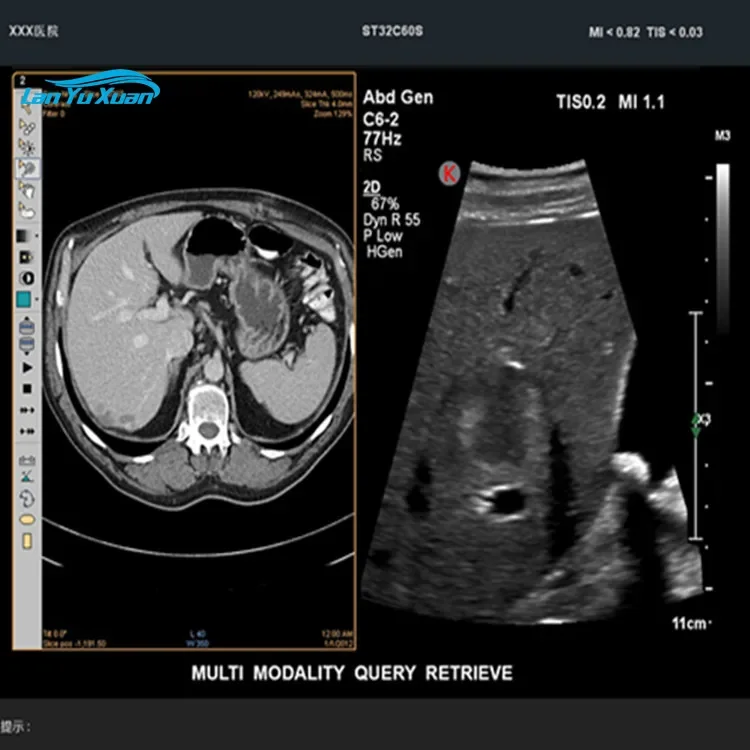Select the horizontal yellow ellipse ROI tool

pos(27,519)
